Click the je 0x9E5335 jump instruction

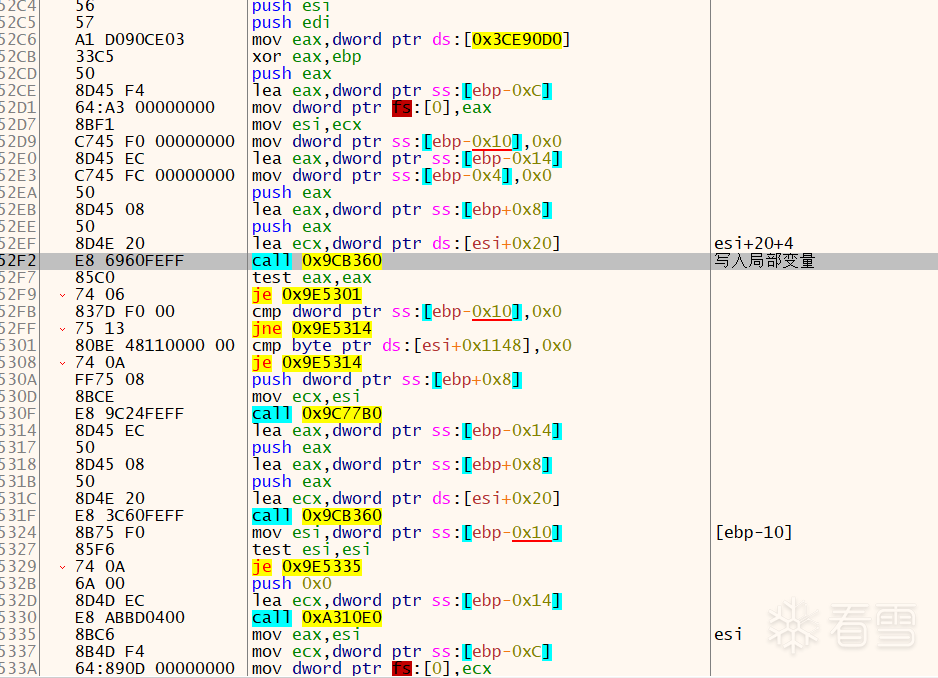tap(306, 567)
